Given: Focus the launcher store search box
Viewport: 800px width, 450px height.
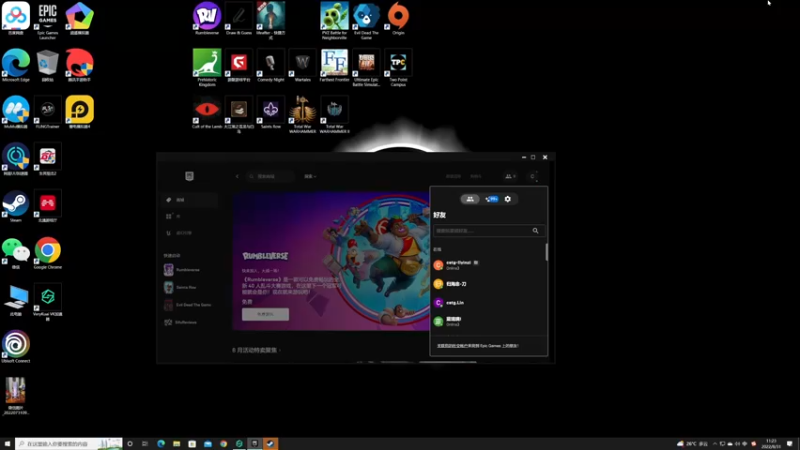Looking at the screenshot, I should (x=270, y=177).
